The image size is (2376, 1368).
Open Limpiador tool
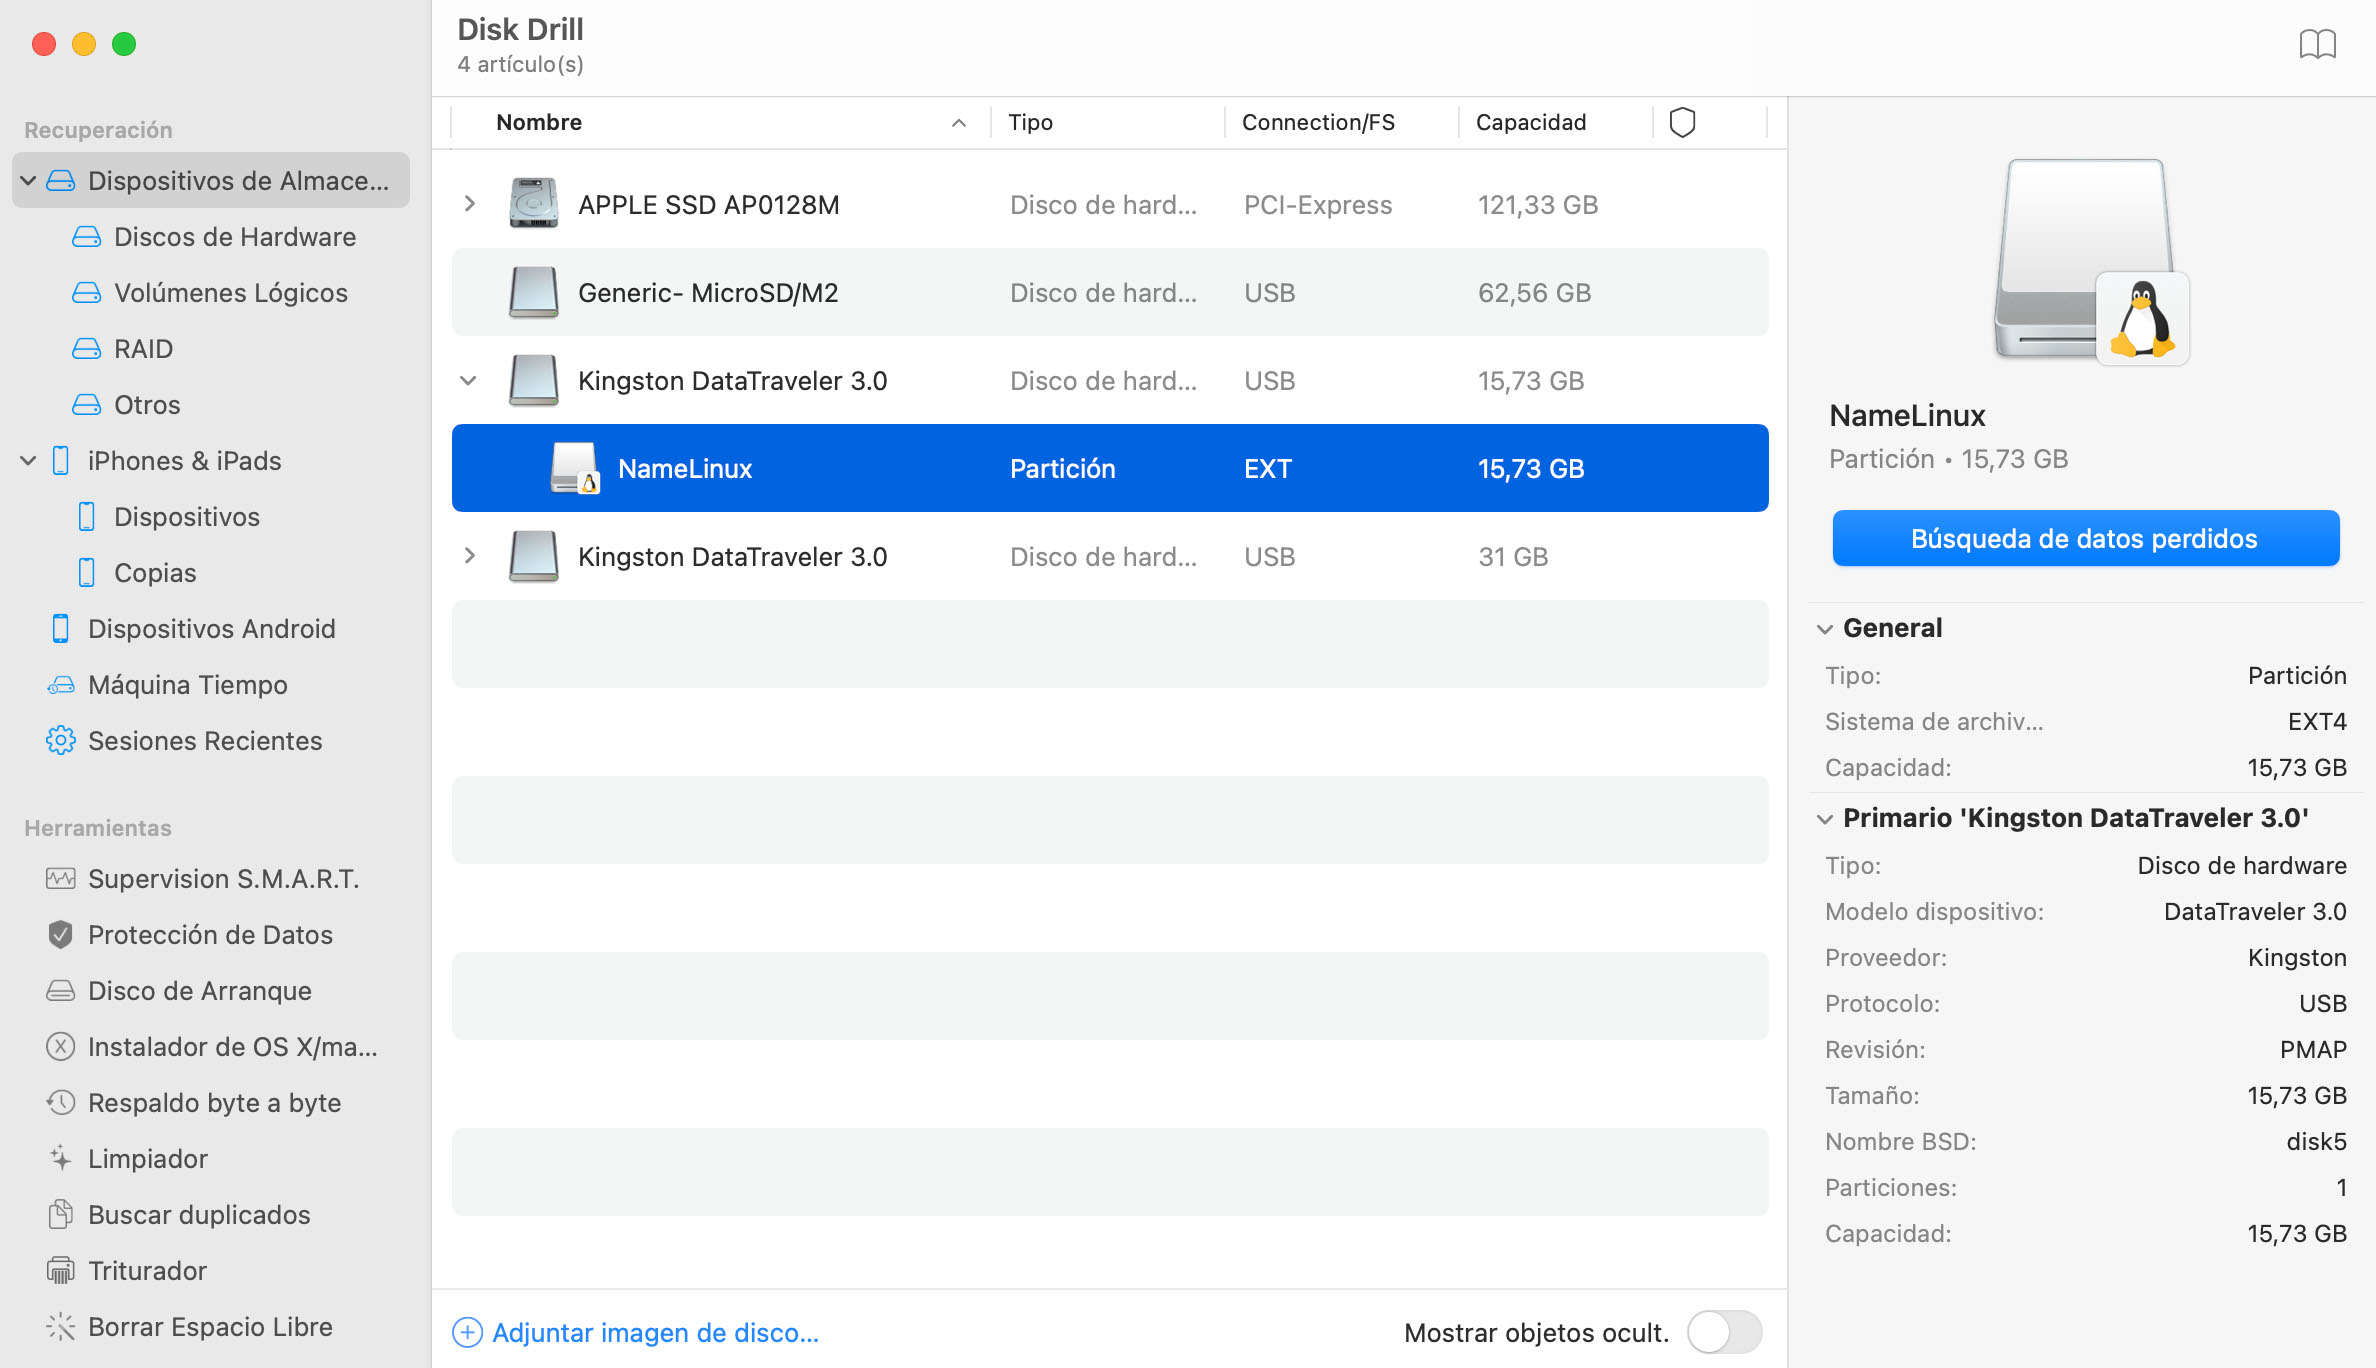(147, 1158)
